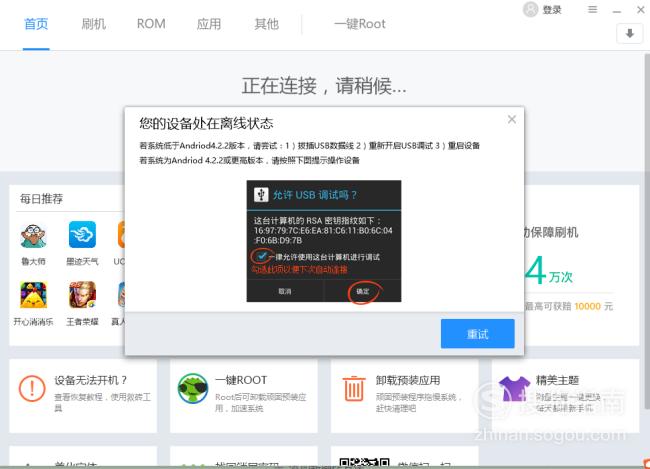
Task: Open the 王者荣耀 game icon
Action: pos(82,295)
